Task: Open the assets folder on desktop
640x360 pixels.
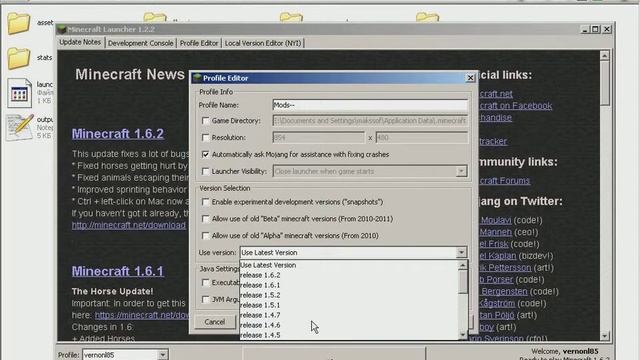Action: tap(18, 23)
